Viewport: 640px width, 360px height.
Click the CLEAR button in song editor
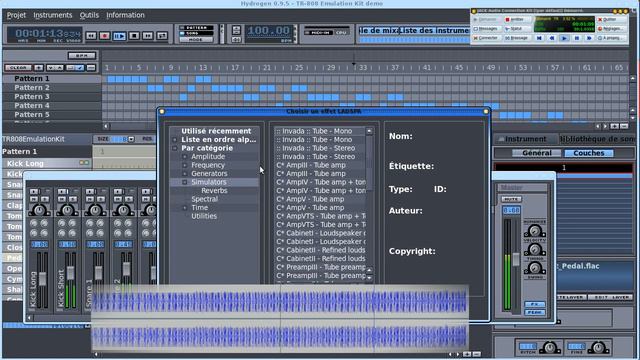click(18, 67)
